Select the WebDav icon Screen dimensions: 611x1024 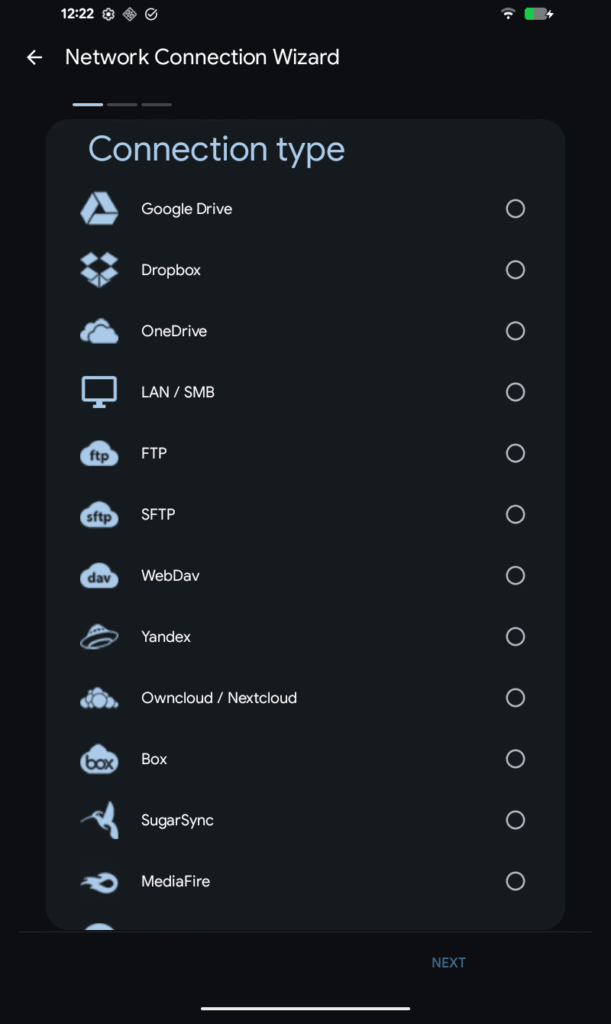[x=99, y=575]
